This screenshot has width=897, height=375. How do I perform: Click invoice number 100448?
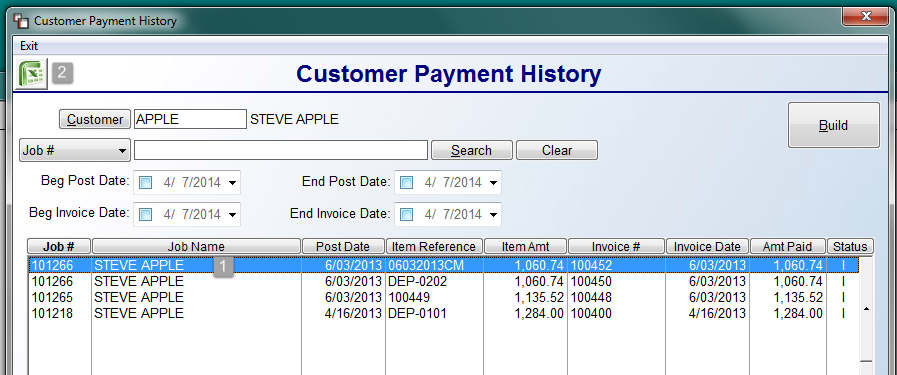pyautogui.click(x=591, y=297)
